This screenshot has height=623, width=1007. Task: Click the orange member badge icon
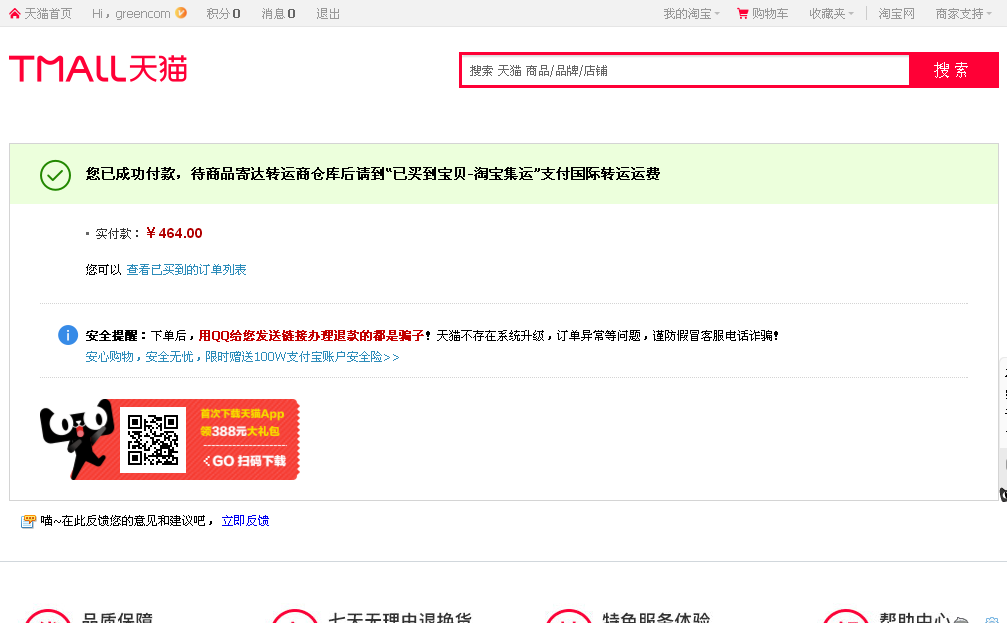click(181, 13)
